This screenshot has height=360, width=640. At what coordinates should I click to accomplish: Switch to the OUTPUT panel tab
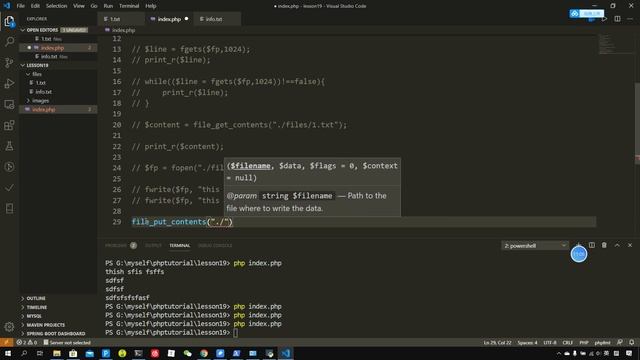click(x=153, y=245)
